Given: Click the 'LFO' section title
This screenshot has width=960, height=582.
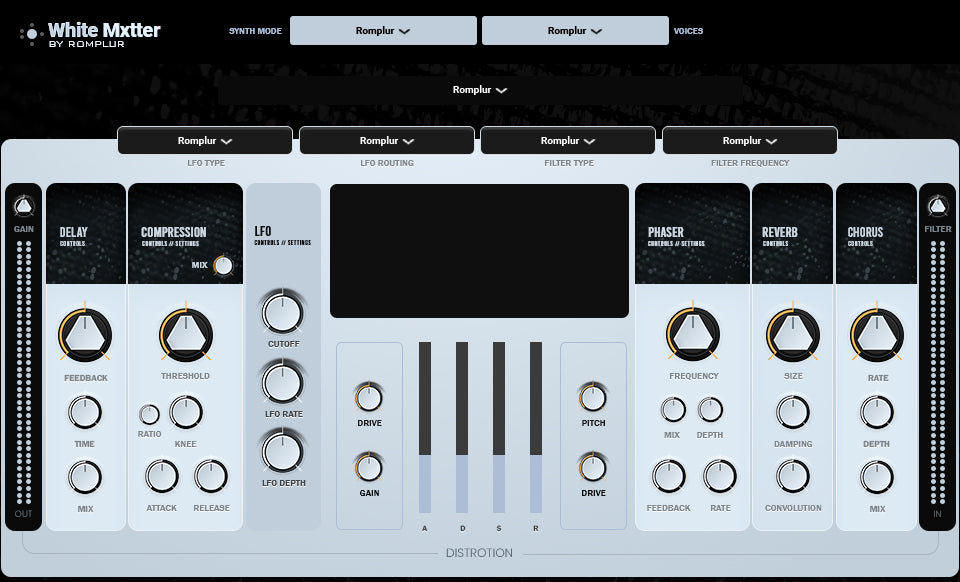Looking at the screenshot, I should (263, 231).
